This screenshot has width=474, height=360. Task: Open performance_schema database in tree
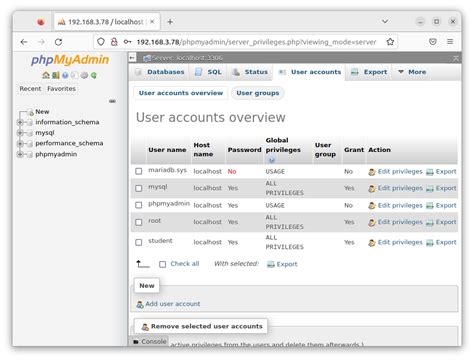[x=69, y=143]
